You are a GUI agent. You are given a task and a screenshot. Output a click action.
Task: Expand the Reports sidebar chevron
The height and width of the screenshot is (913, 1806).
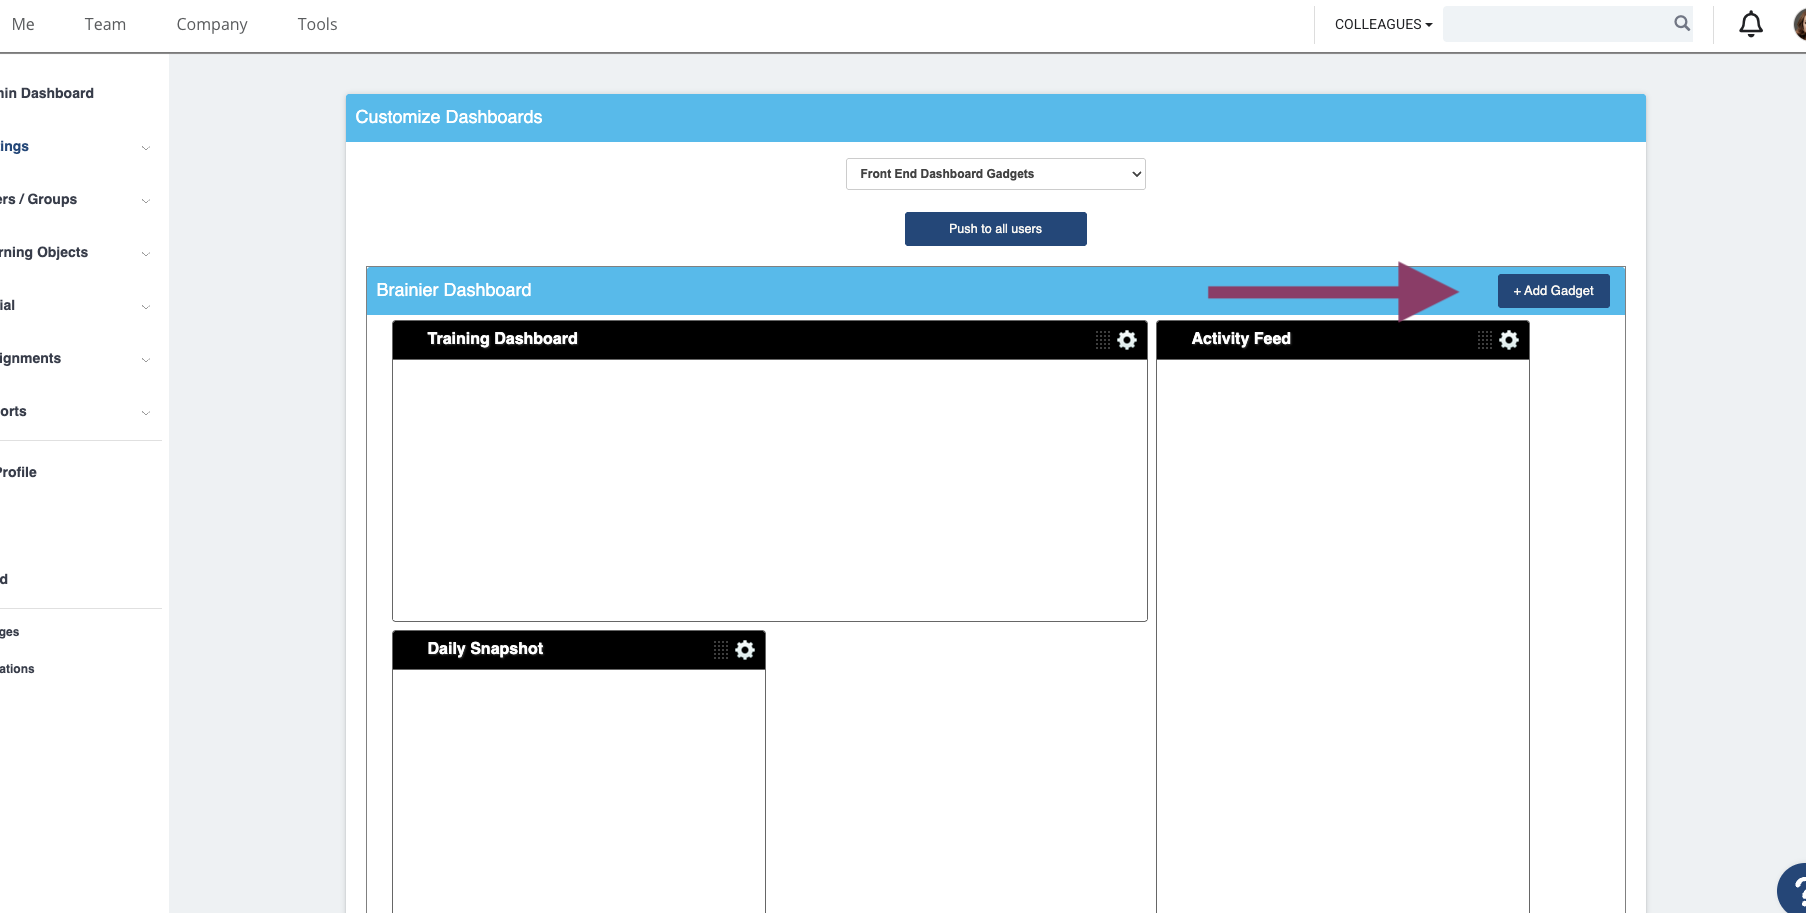point(146,413)
